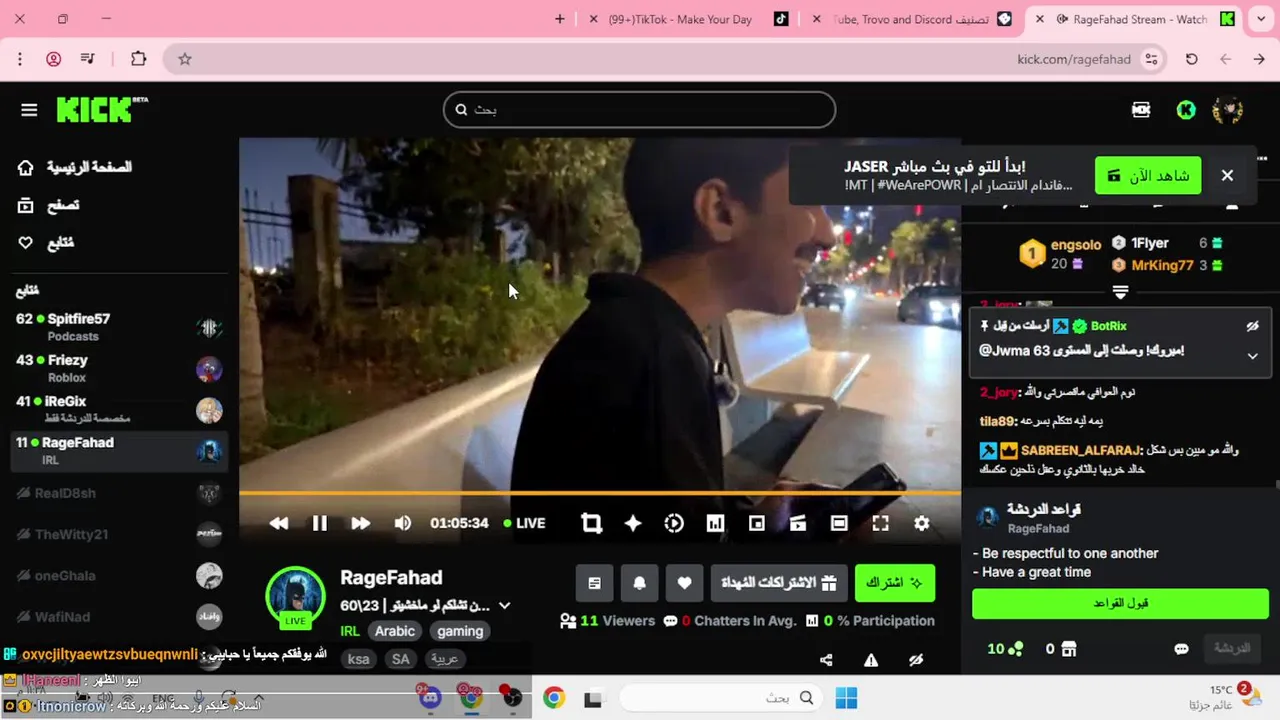Click Chrome icon next to taskbar search

(553, 698)
